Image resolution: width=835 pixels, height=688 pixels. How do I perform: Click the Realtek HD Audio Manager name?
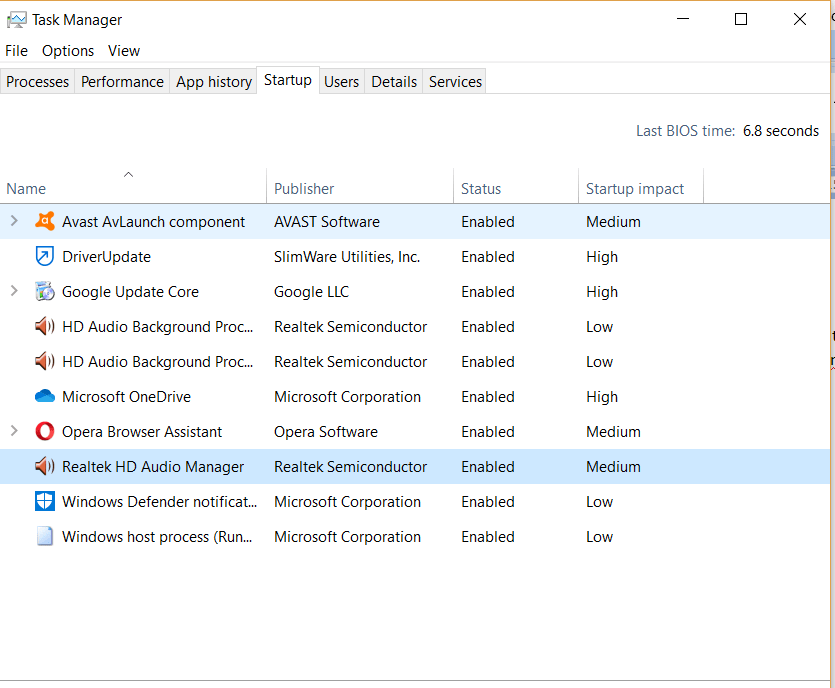coord(153,467)
